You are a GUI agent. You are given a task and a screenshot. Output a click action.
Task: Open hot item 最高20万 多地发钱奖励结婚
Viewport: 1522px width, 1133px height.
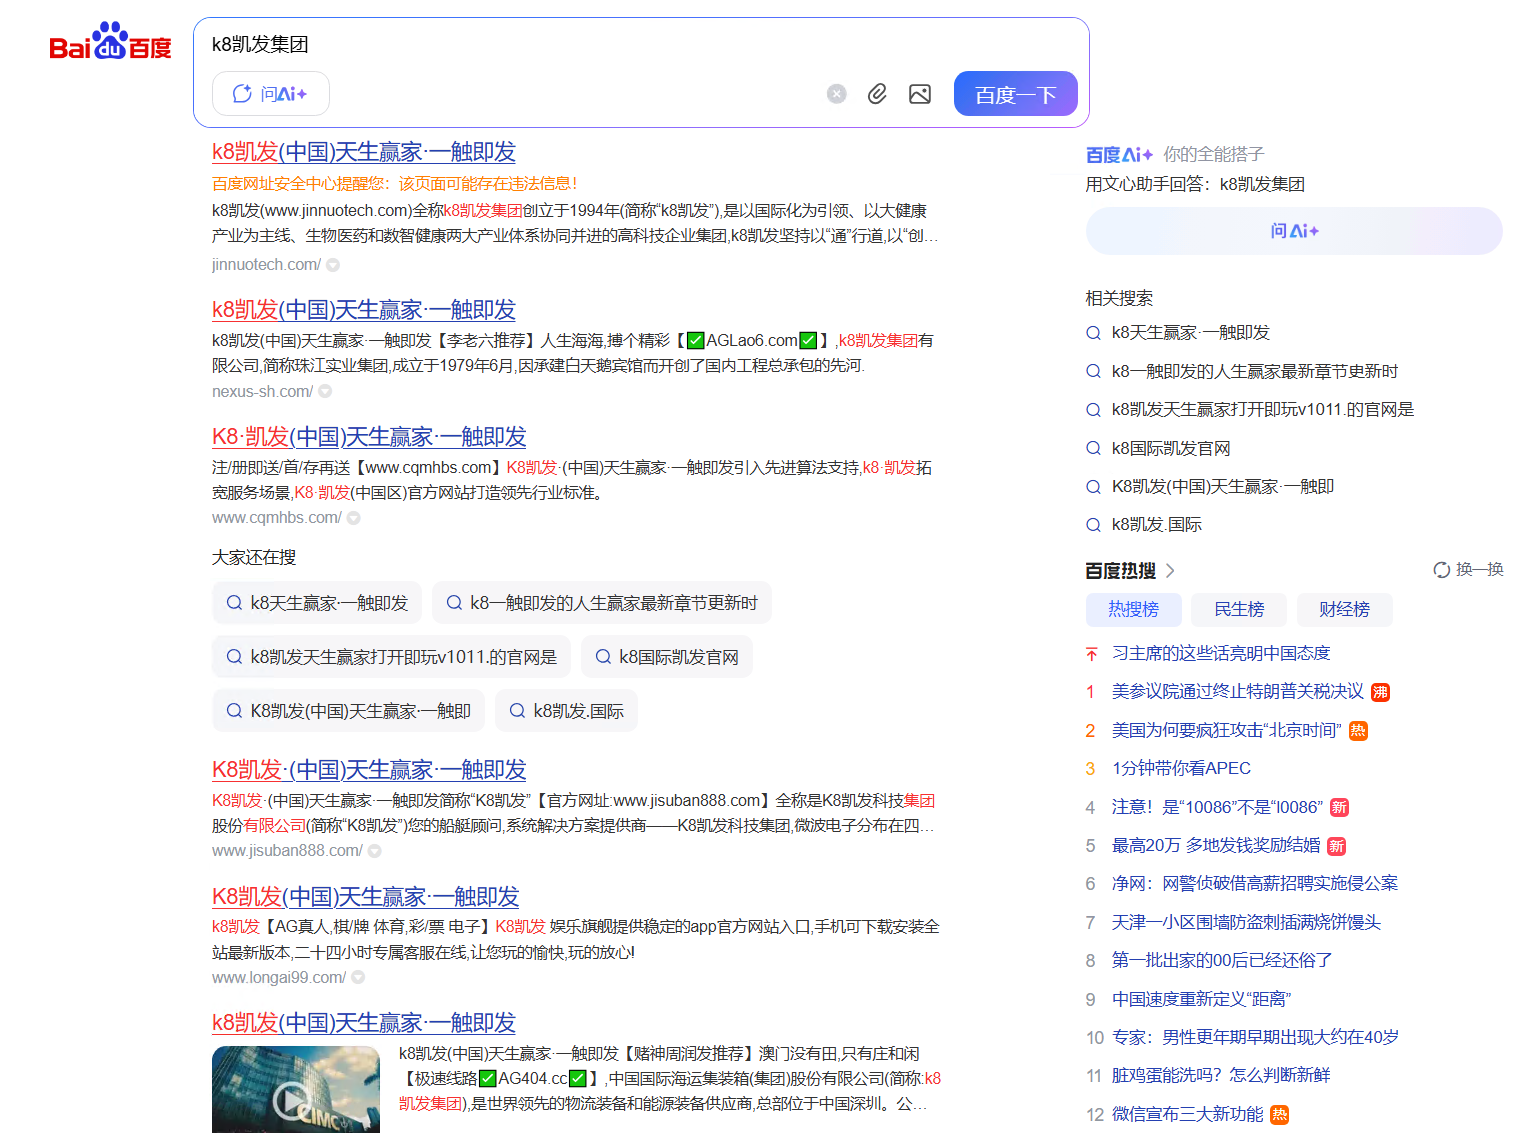point(1216,846)
